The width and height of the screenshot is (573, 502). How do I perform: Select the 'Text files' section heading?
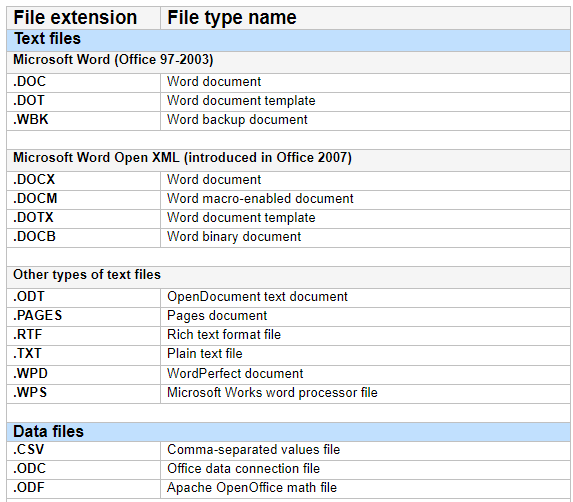[x=288, y=40]
